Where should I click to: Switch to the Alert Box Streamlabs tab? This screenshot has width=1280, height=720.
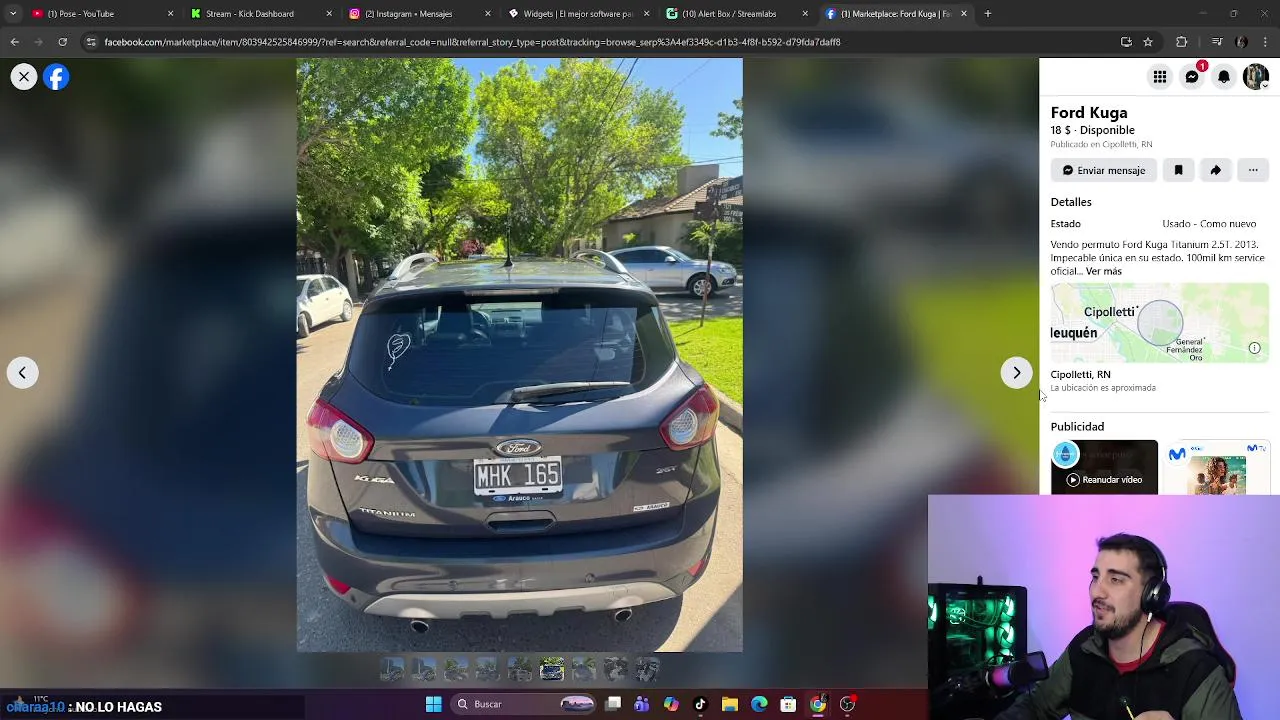[736, 14]
